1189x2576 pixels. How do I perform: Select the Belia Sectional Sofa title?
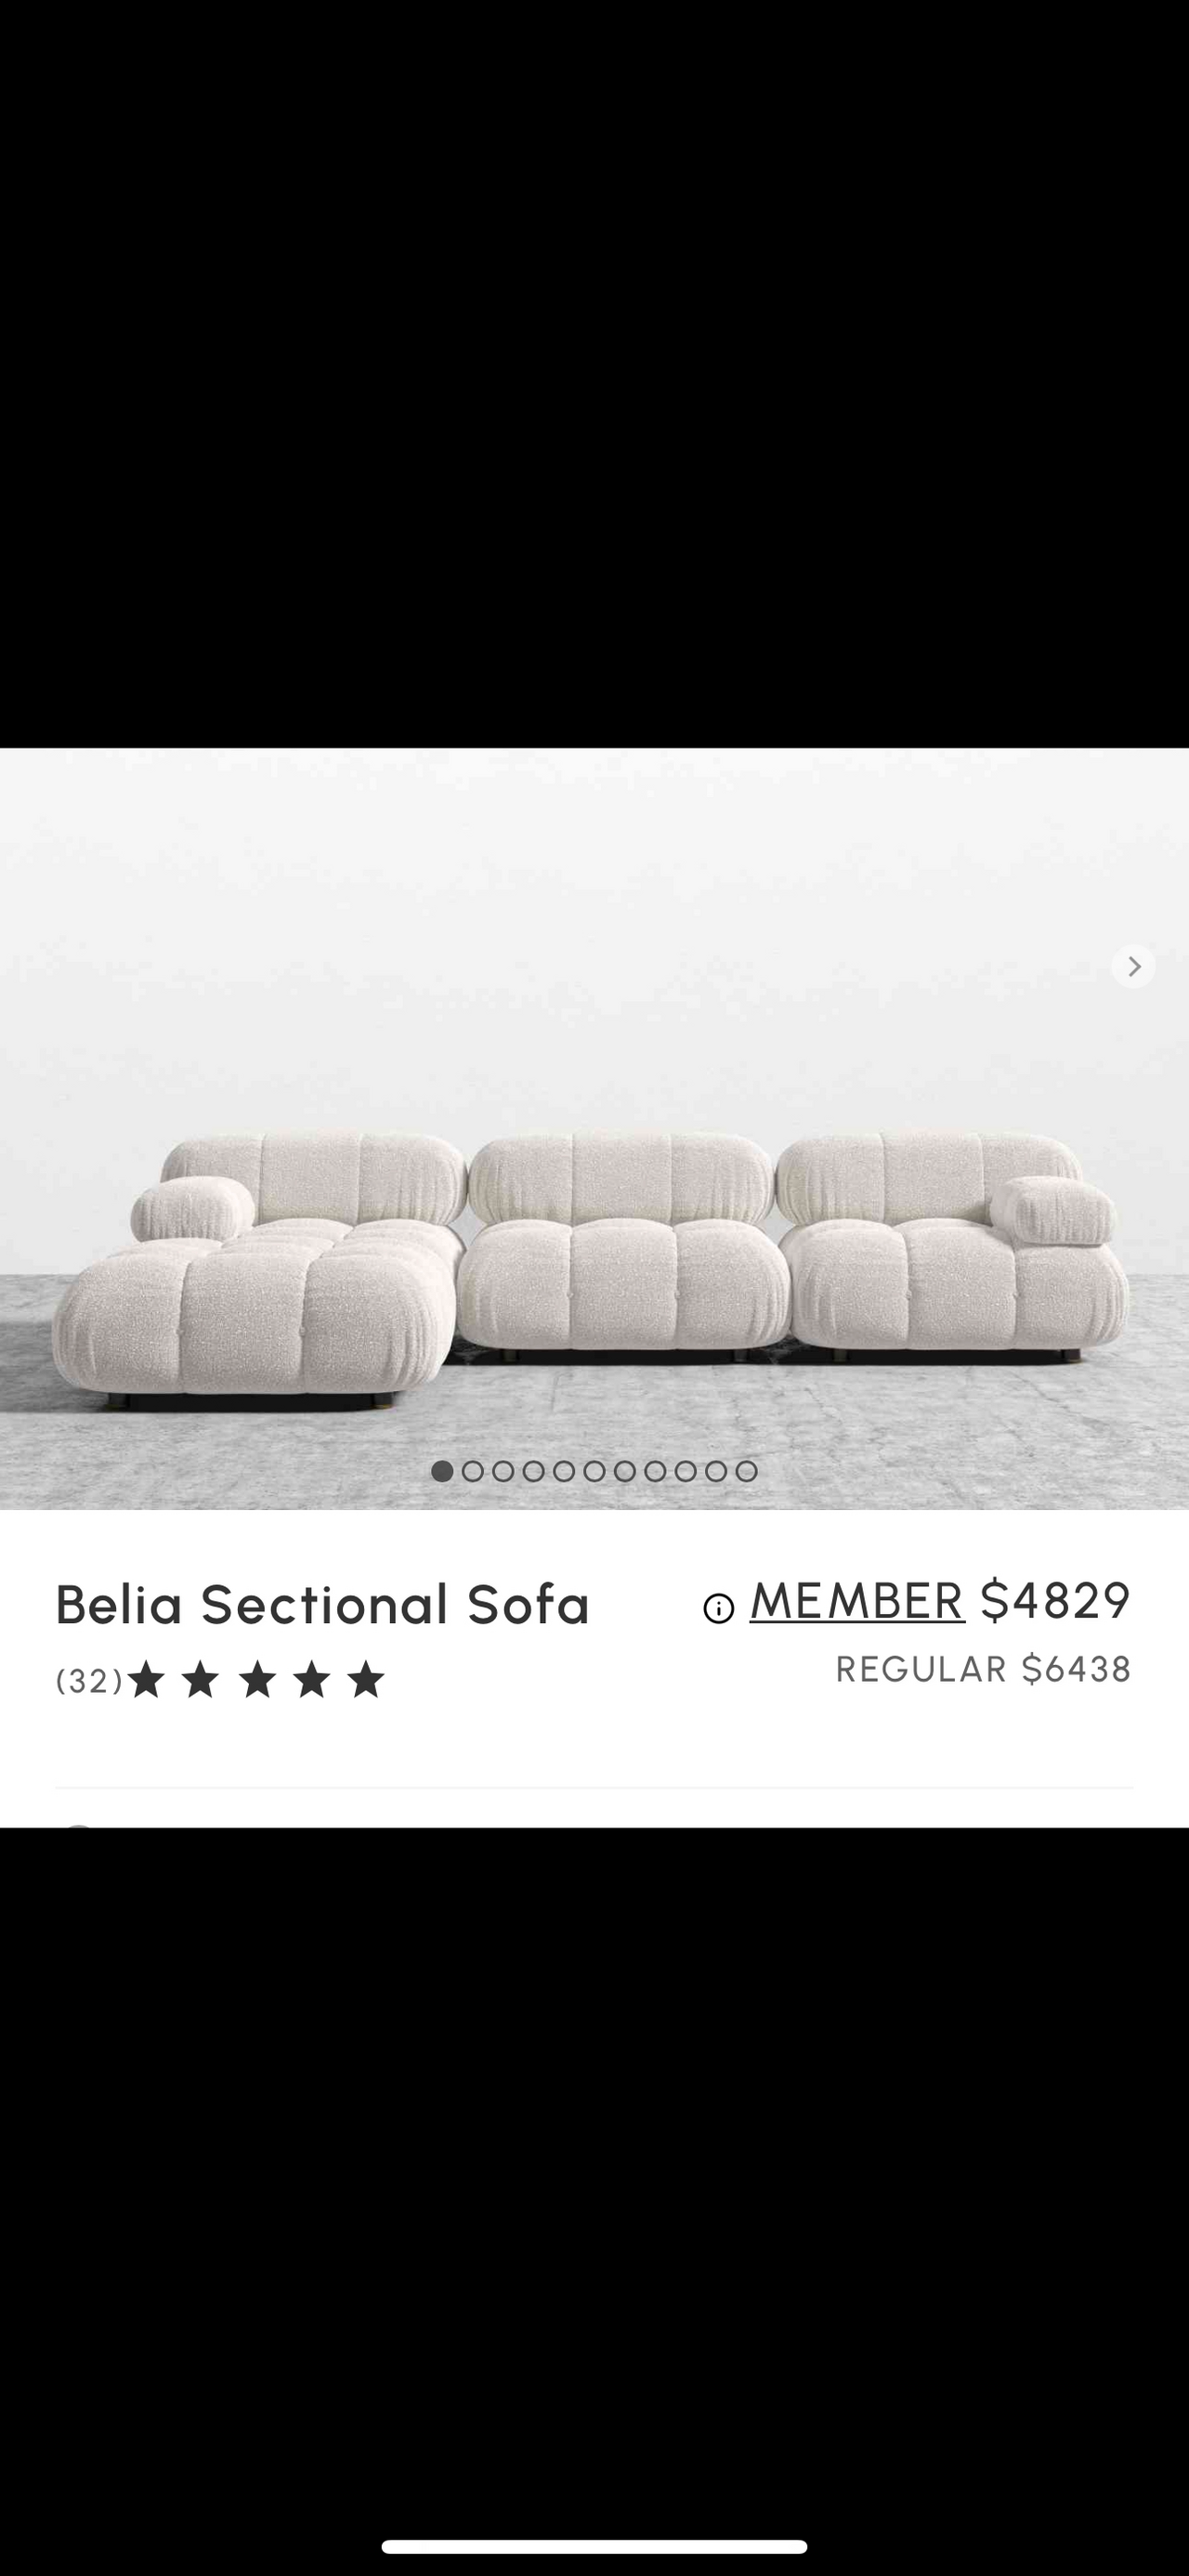click(x=322, y=1604)
